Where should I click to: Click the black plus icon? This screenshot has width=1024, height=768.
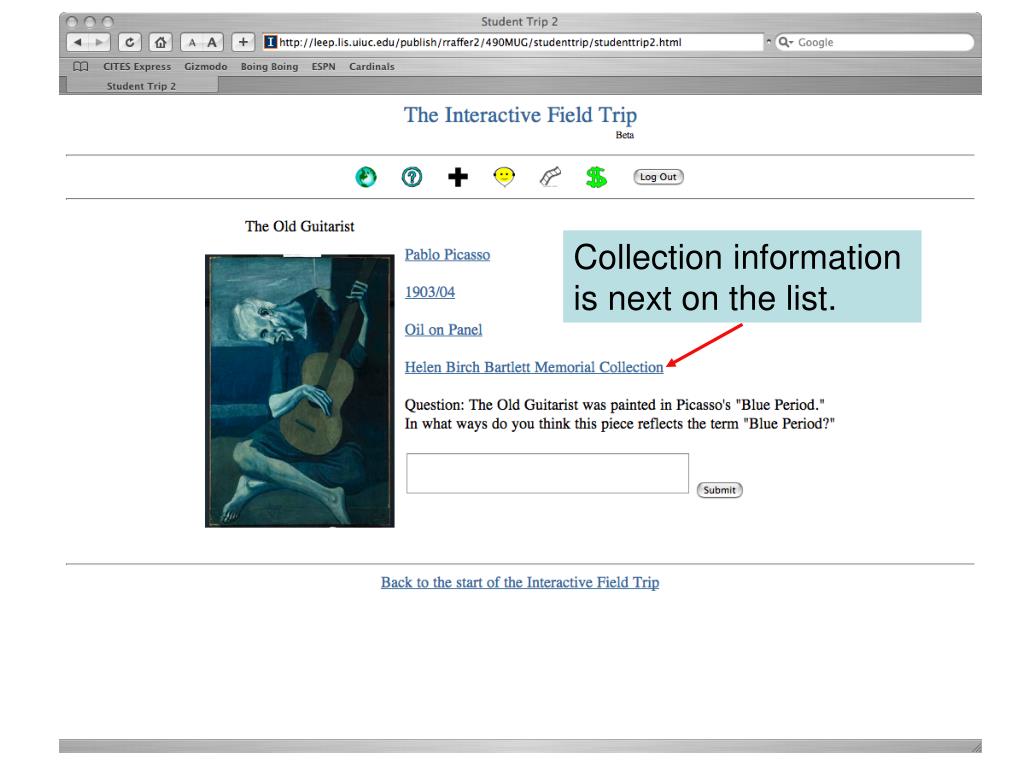(458, 177)
